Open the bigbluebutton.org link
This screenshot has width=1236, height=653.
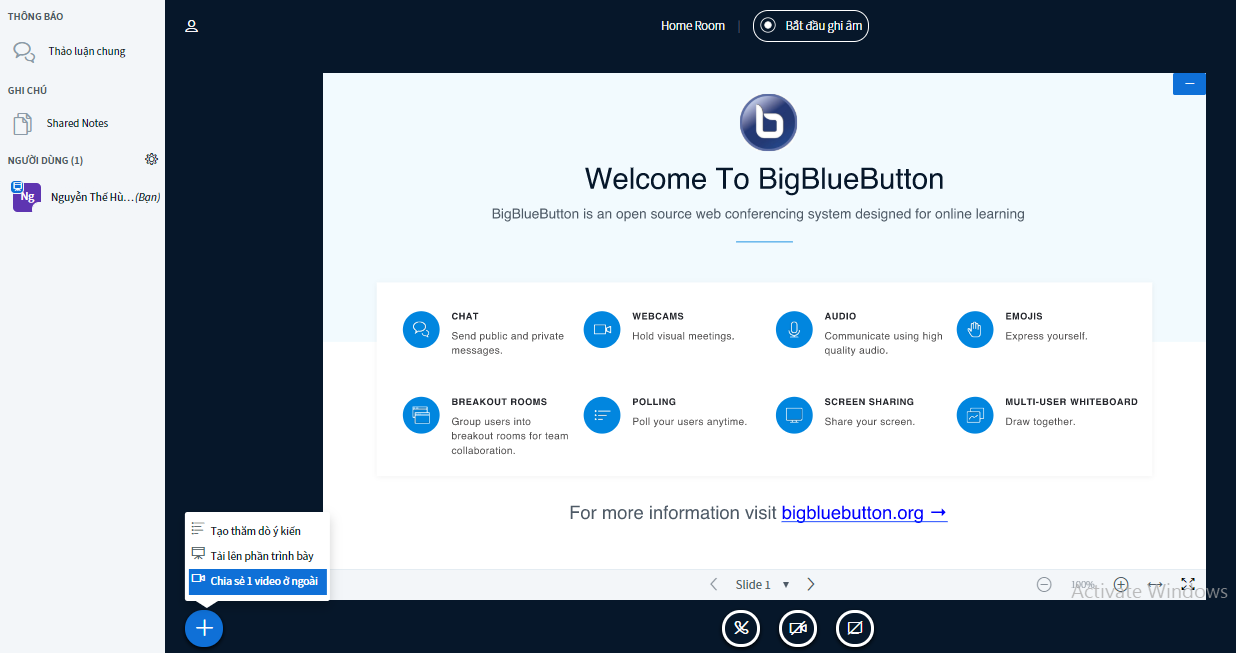pyautogui.click(x=864, y=513)
